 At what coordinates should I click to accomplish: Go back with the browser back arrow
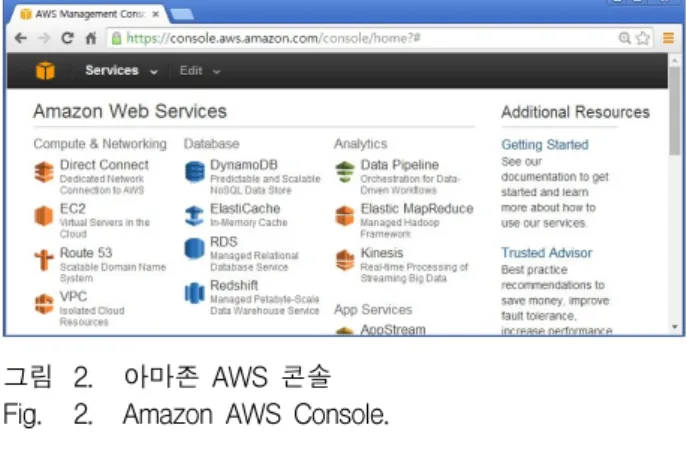(21, 38)
